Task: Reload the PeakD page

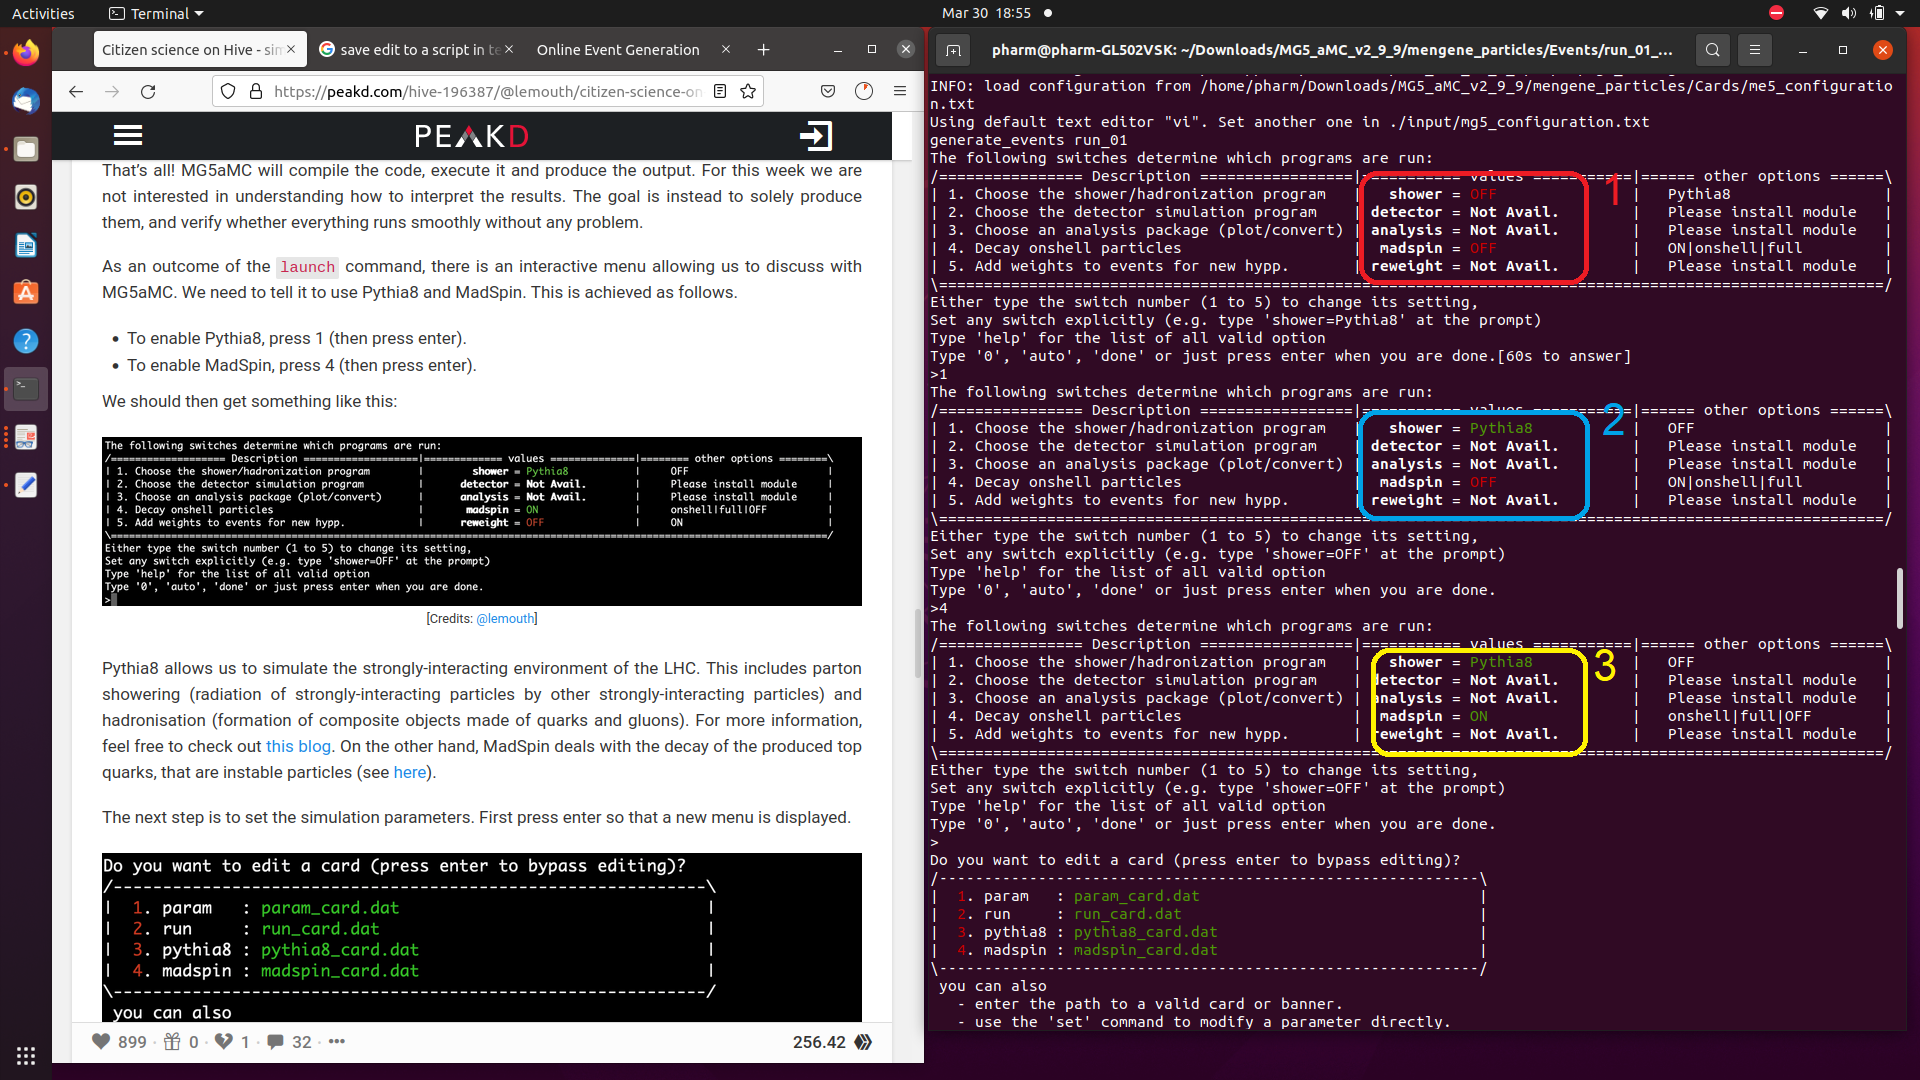Action: point(148,91)
